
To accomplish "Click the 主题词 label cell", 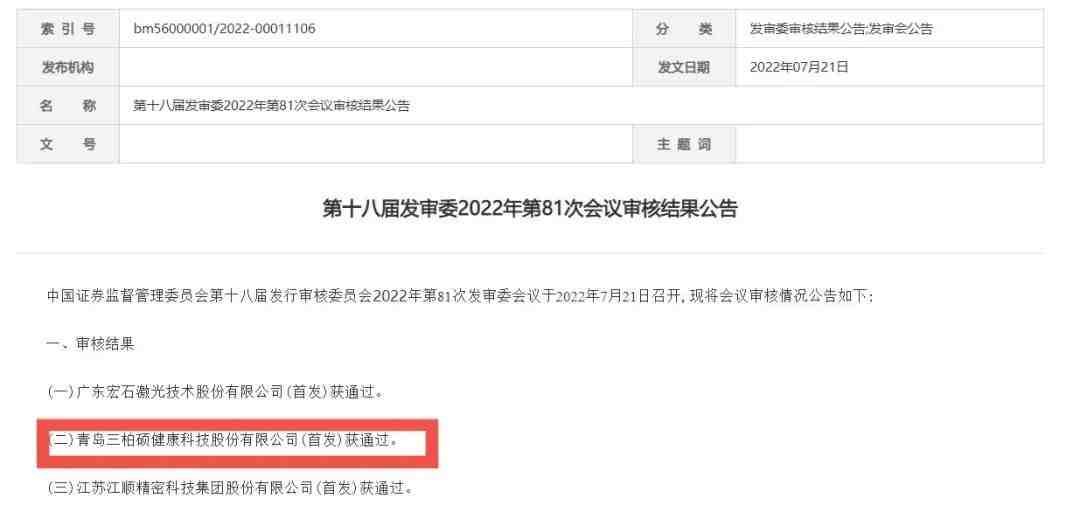I will [684, 145].
